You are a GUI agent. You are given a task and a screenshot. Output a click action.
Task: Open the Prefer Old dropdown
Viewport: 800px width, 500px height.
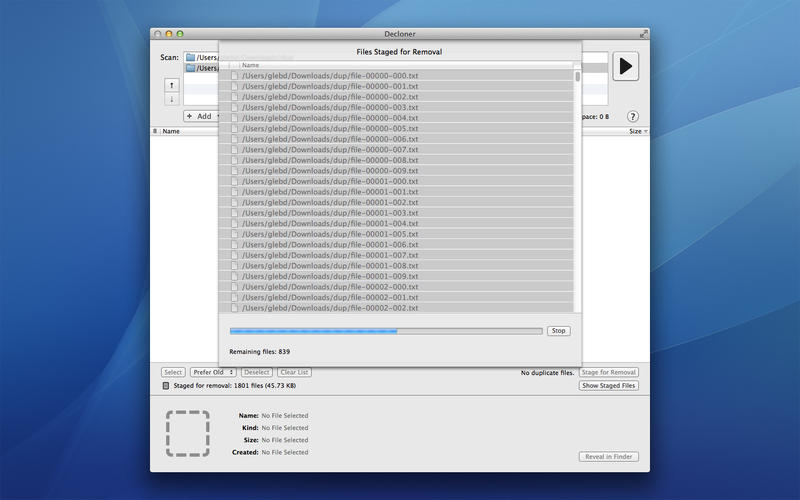(213, 372)
